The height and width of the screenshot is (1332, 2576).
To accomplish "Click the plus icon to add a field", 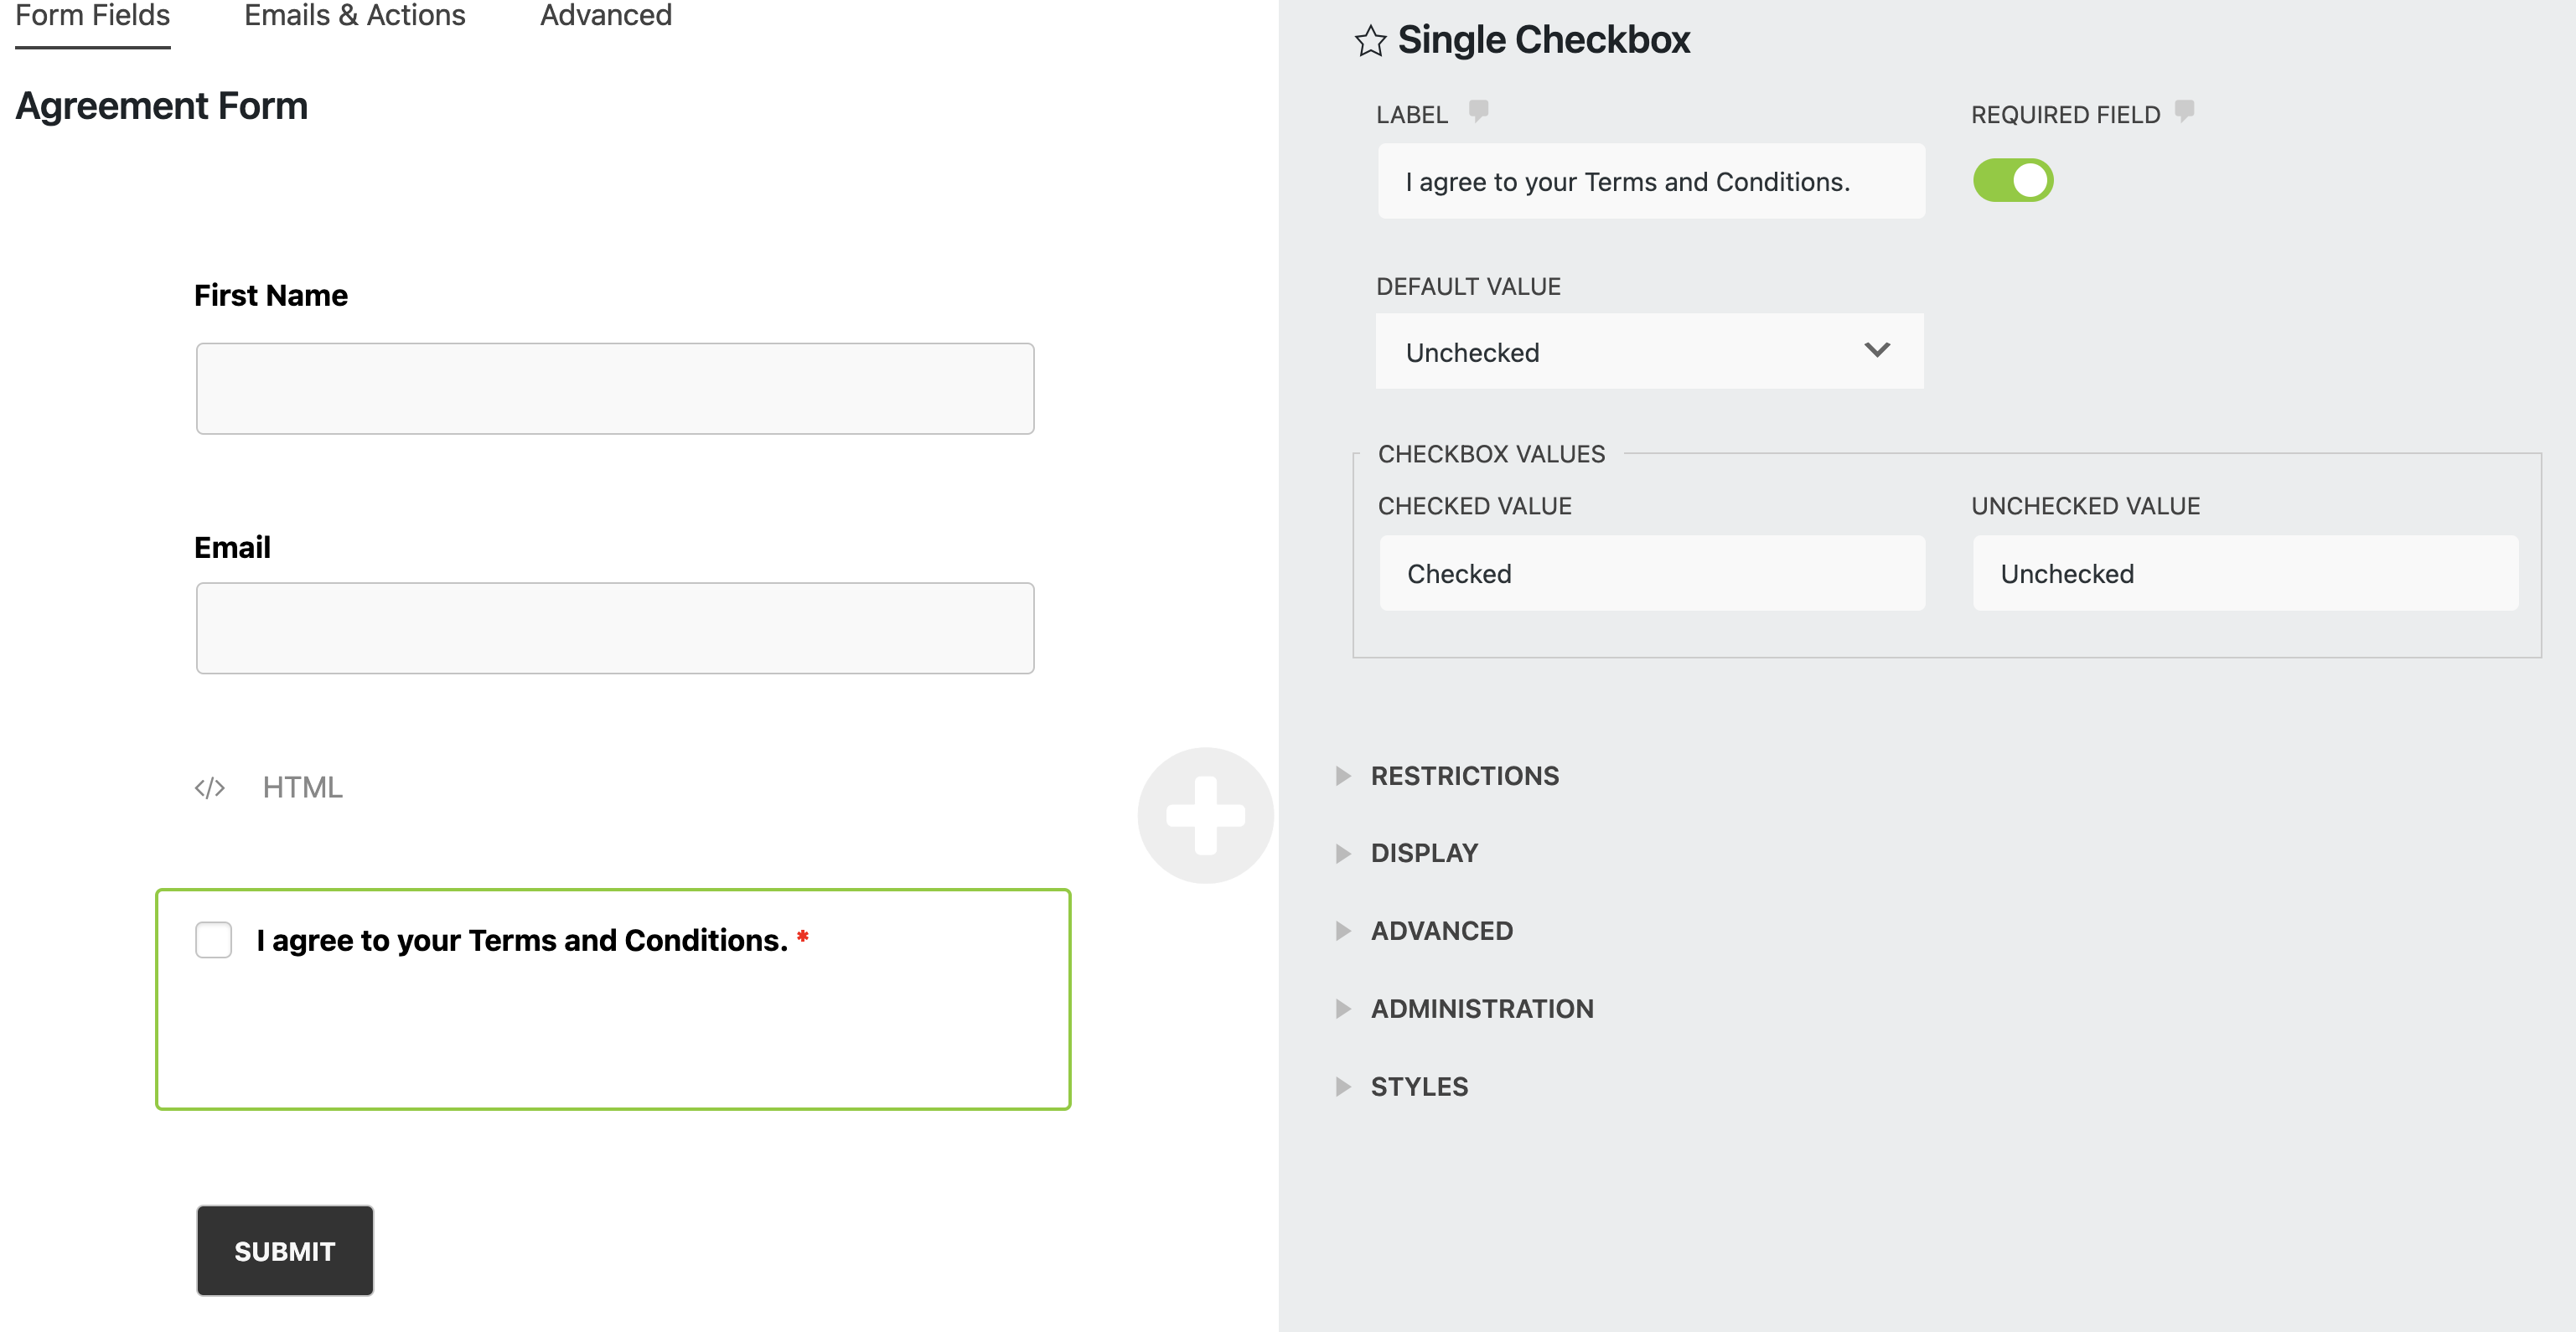I will (x=1205, y=816).
